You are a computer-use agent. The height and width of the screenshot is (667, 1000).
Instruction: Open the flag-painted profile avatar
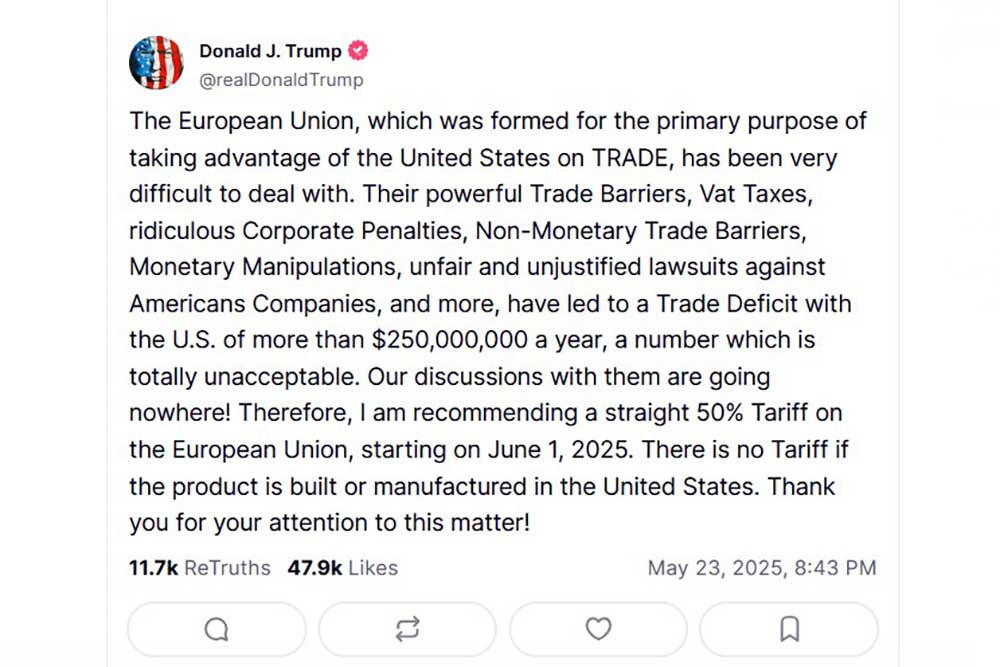tap(156, 62)
